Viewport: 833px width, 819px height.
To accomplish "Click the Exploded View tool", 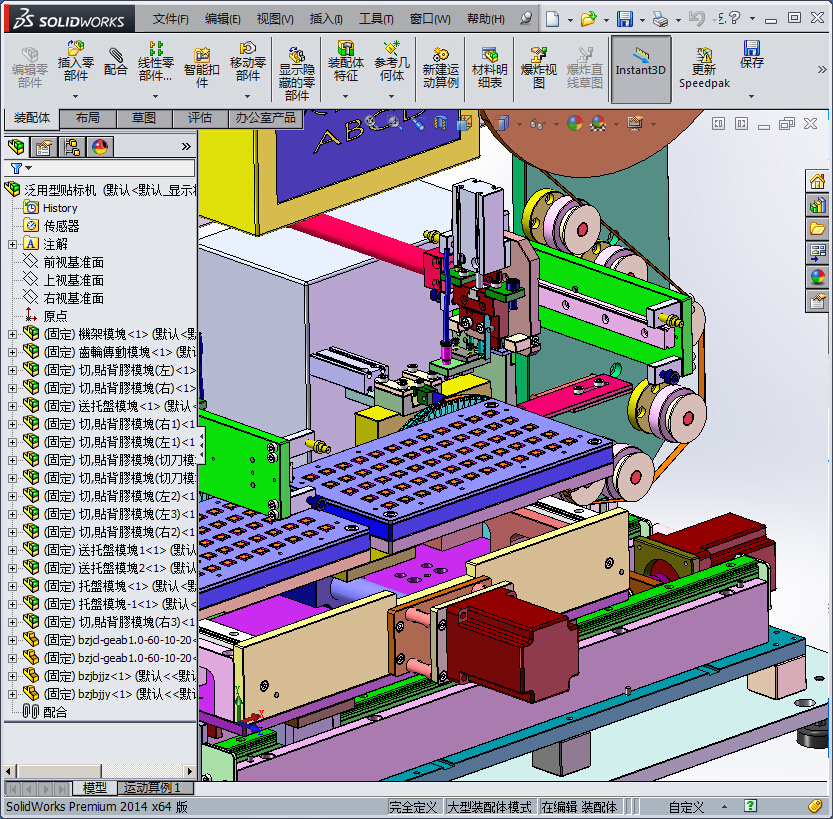I will pyautogui.click(x=539, y=67).
